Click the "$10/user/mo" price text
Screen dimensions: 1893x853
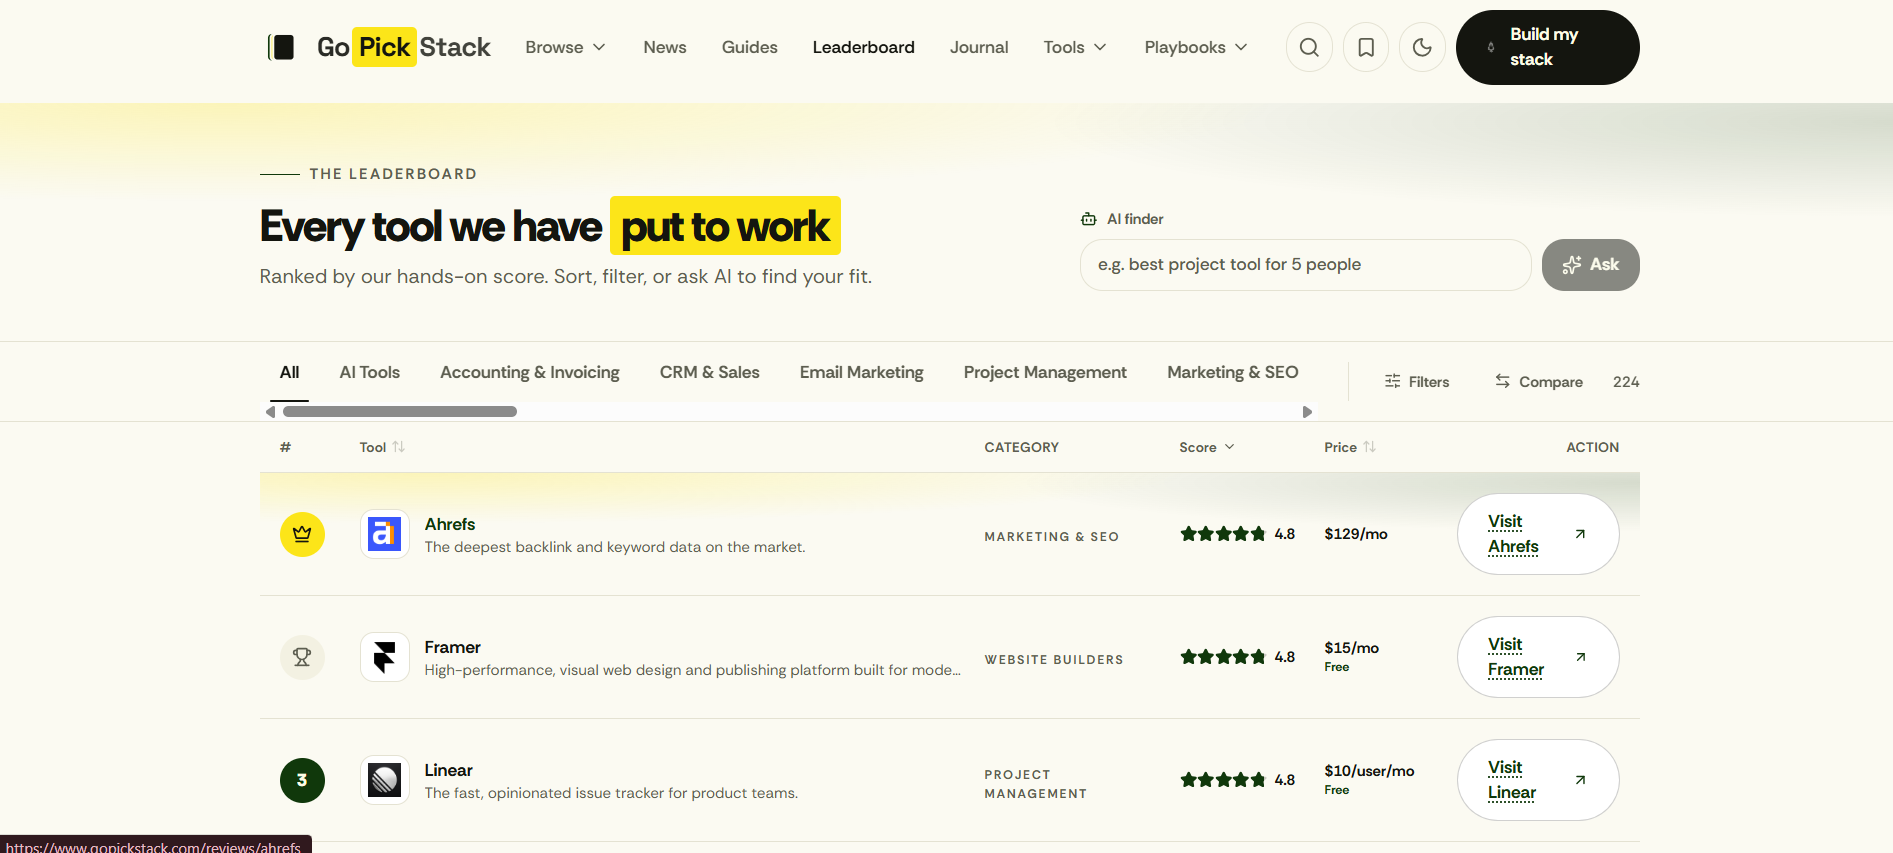click(x=1370, y=771)
